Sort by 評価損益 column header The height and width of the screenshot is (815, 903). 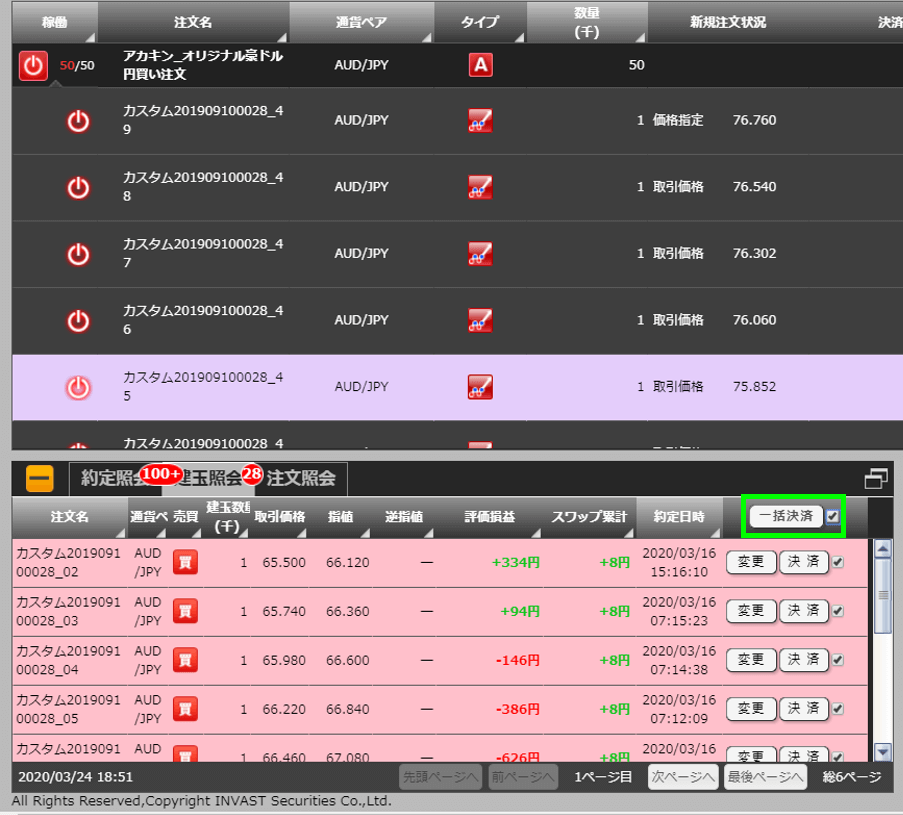pyautogui.click(x=488, y=517)
